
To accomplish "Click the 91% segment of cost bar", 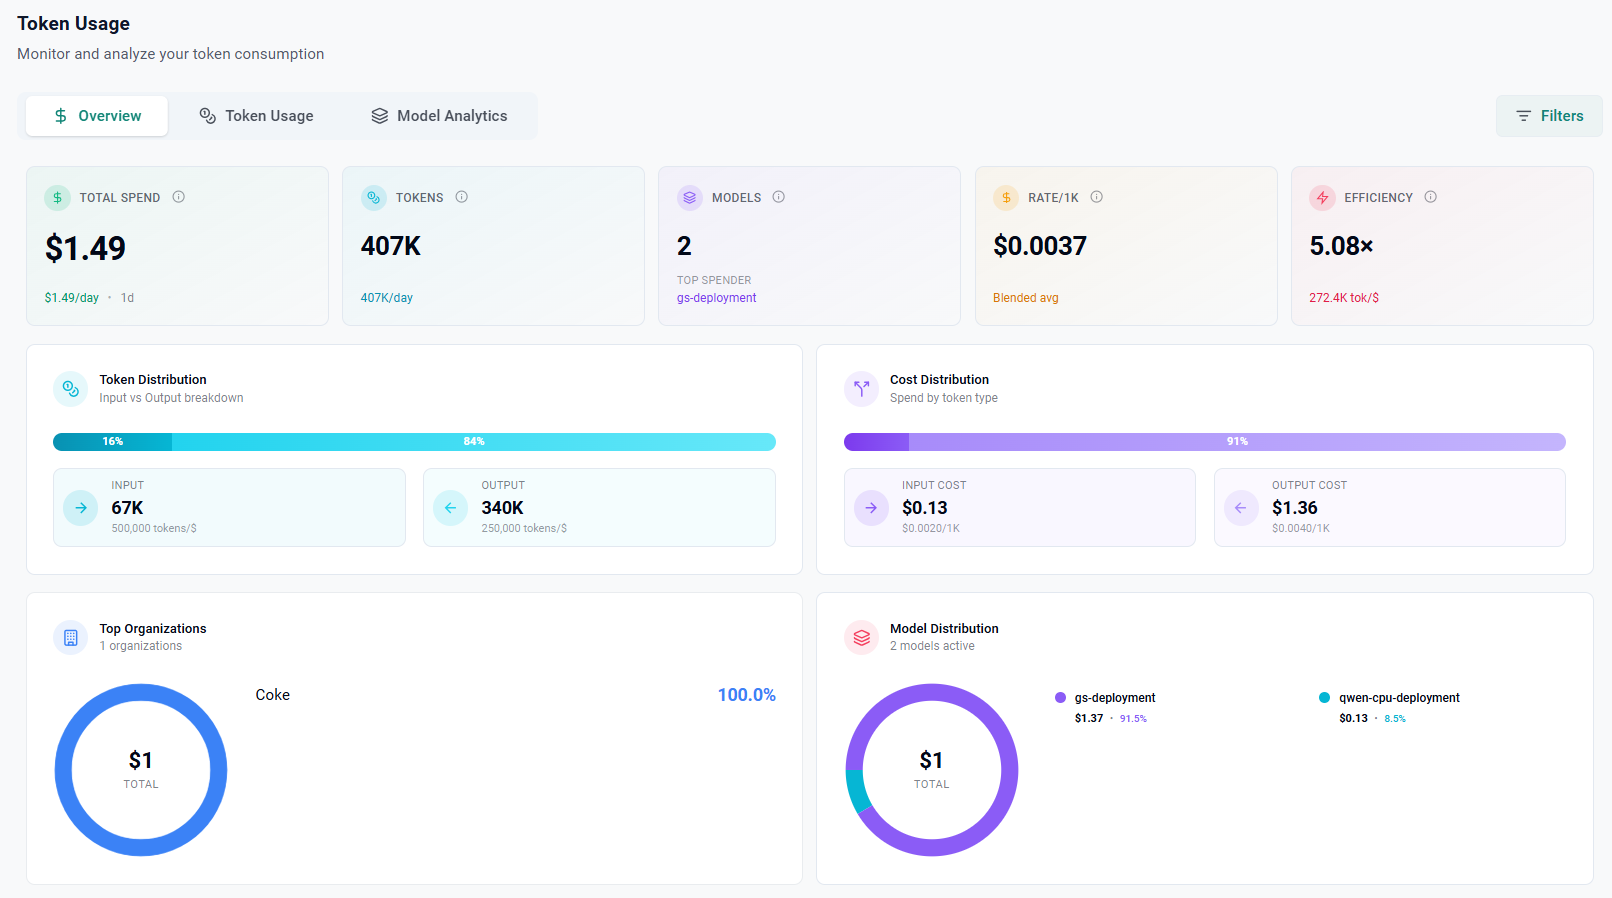I will pos(1236,442).
